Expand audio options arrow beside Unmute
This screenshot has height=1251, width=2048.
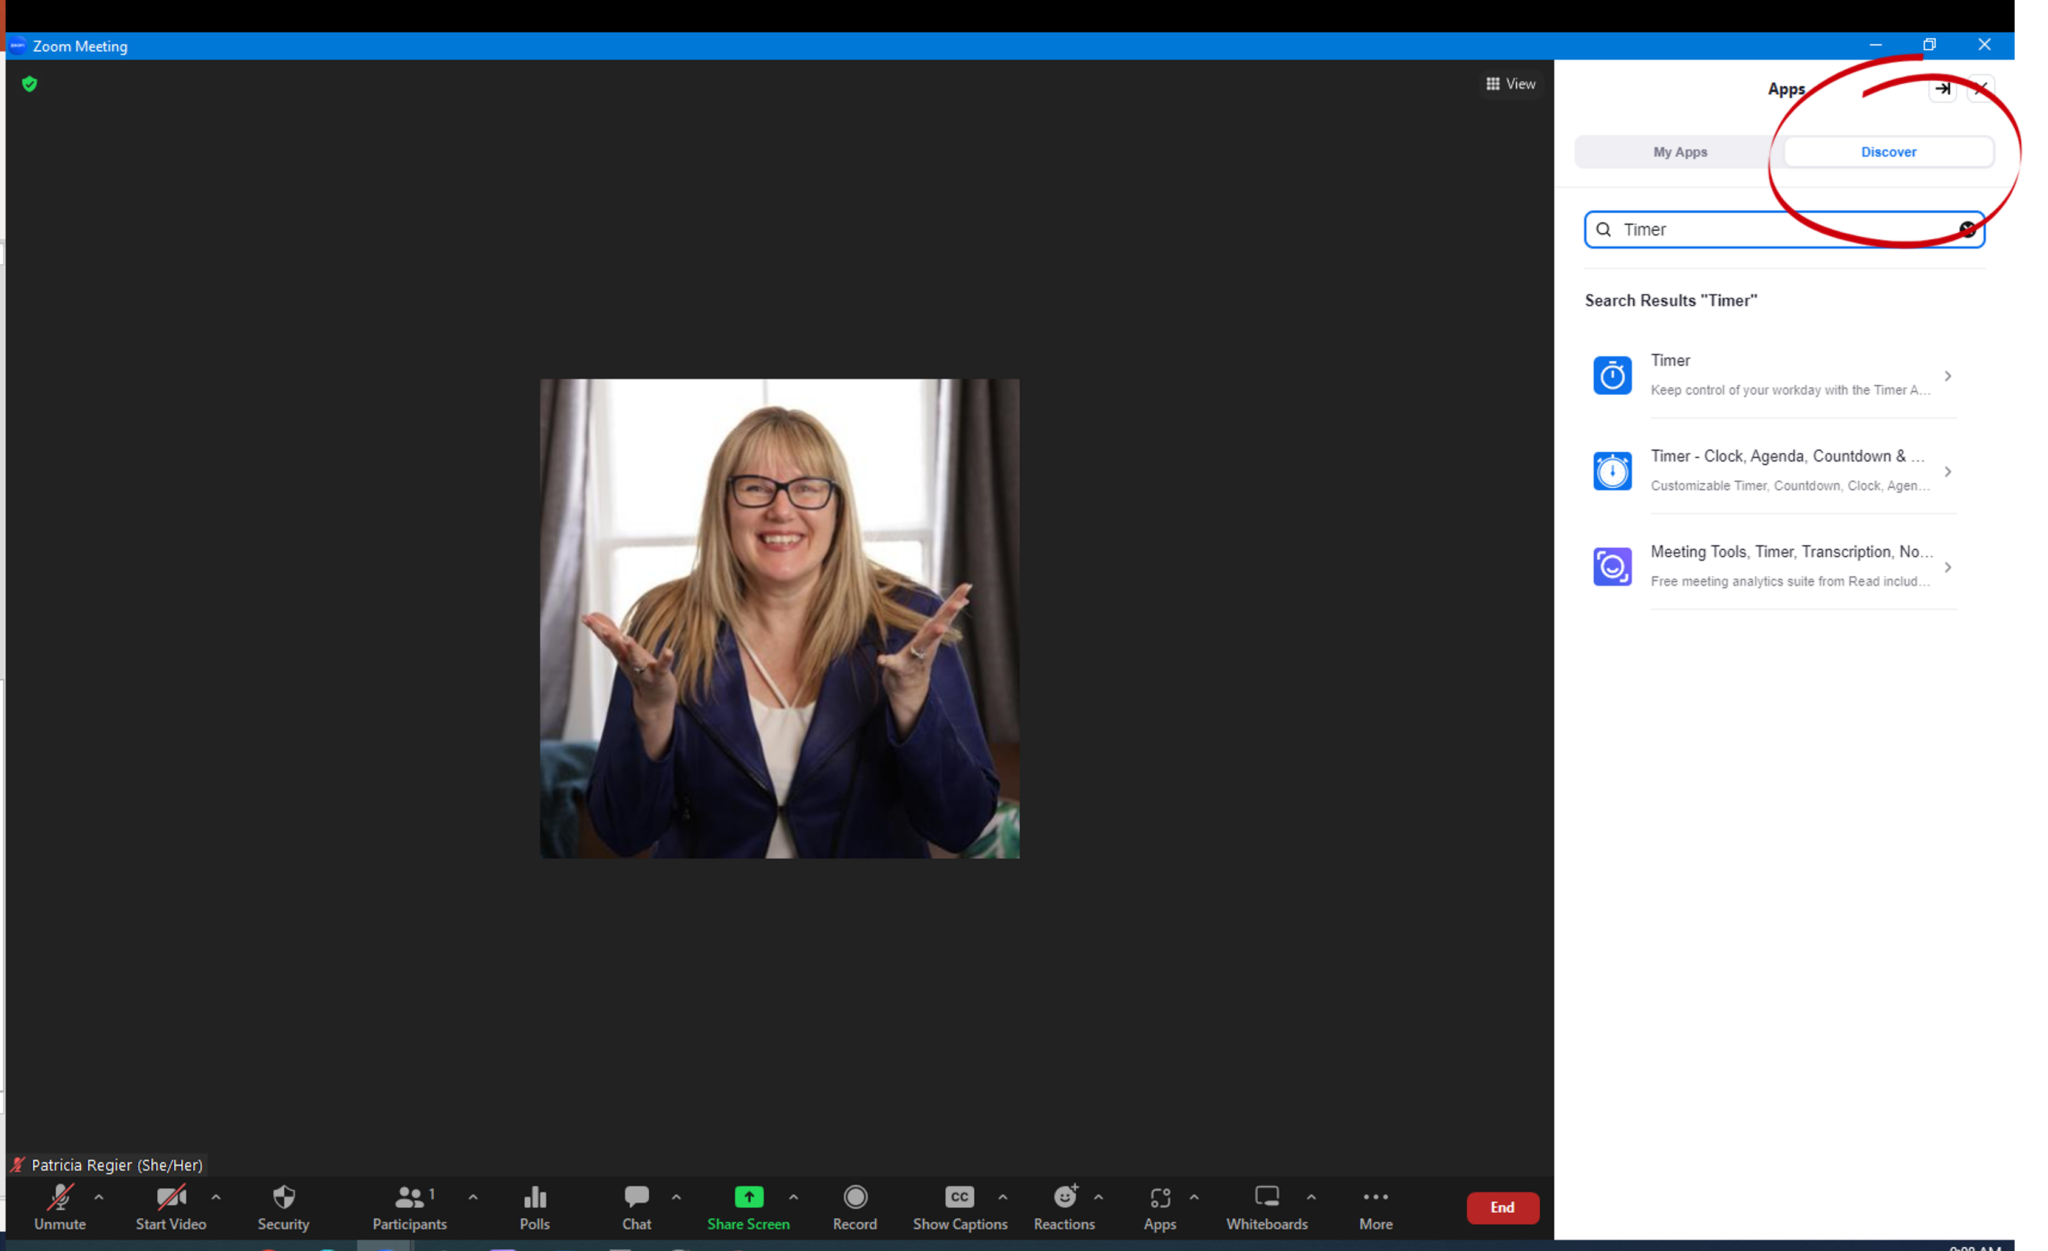[99, 1197]
